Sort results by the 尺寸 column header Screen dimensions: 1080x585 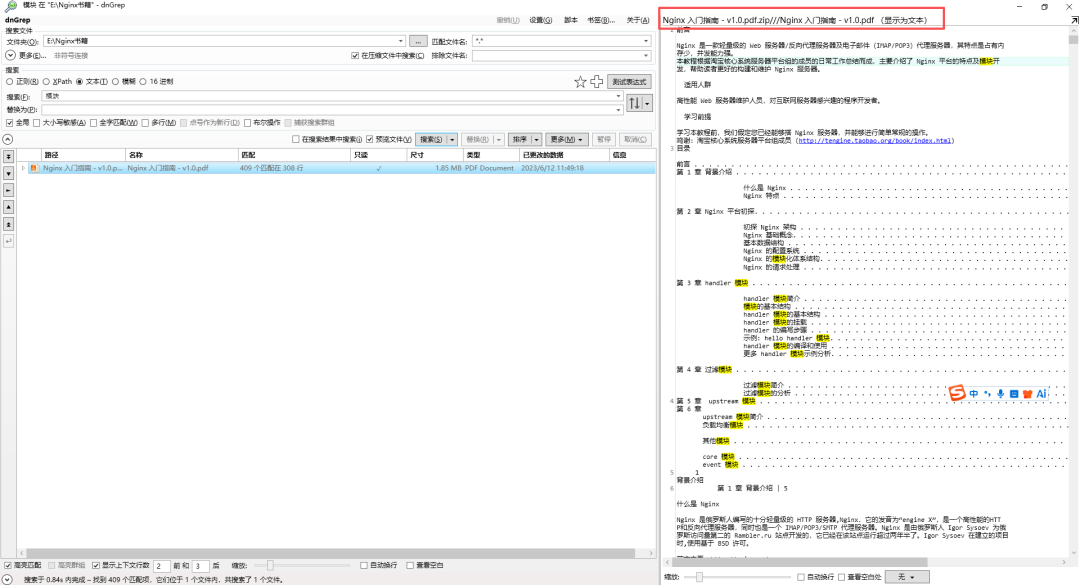(435, 155)
